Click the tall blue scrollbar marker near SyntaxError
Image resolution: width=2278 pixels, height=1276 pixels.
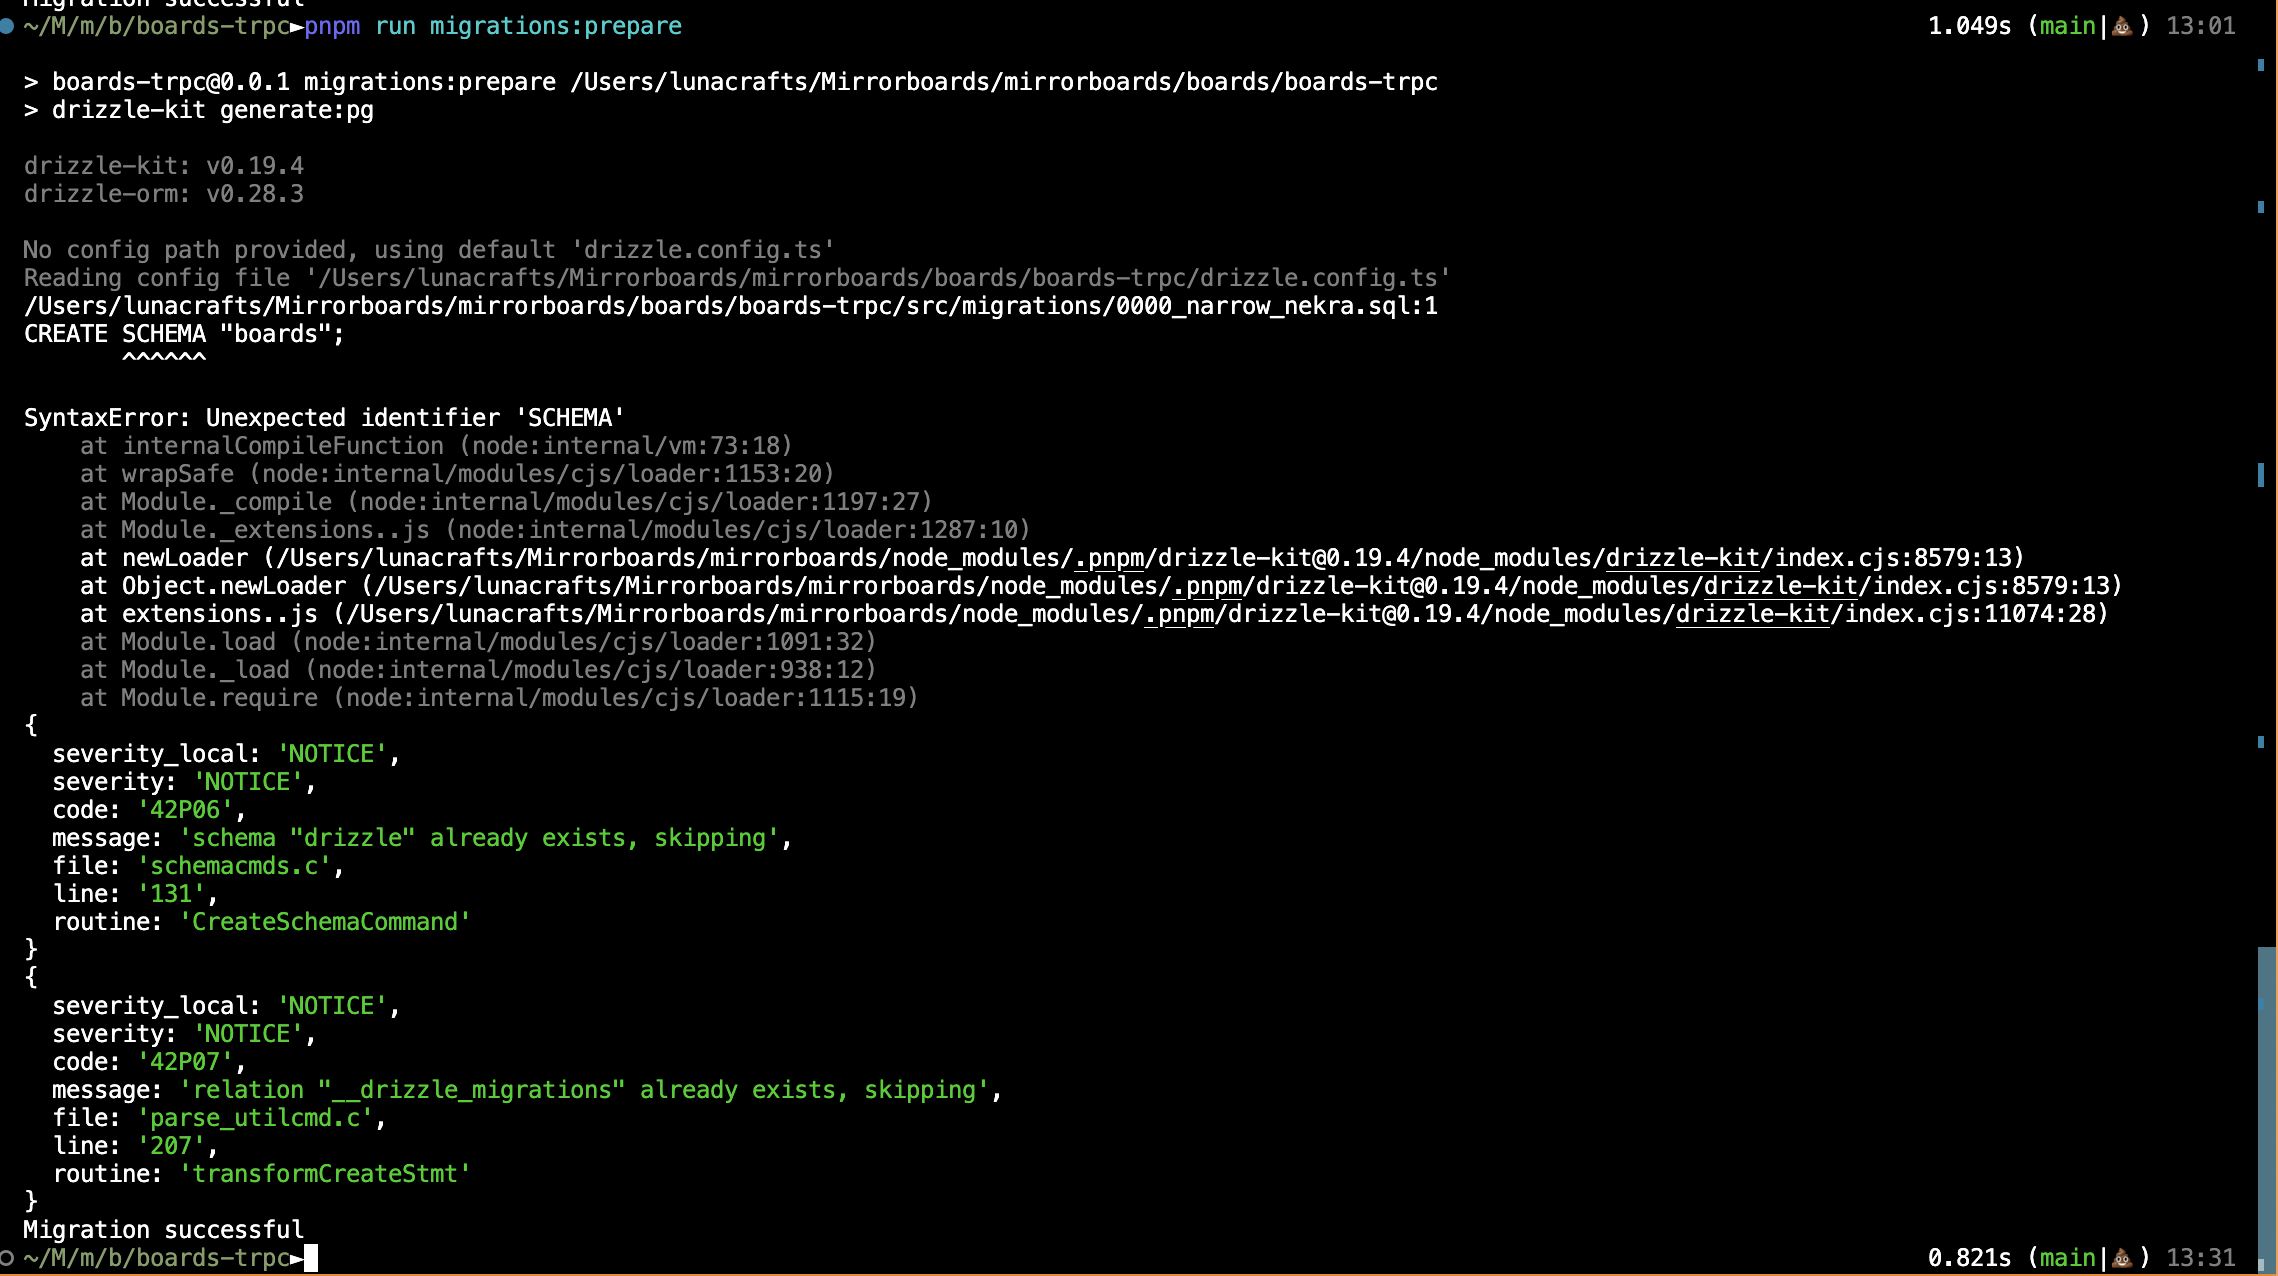point(2260,475)
